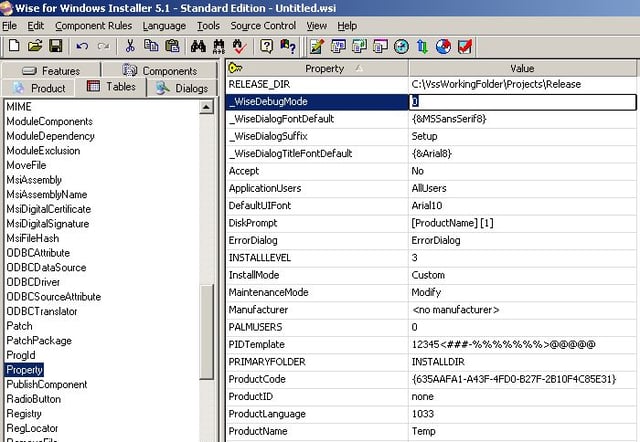This screenshot has height=442, width=640.
Task: Select the MIME table in list
Action: (x=19, y=107)
